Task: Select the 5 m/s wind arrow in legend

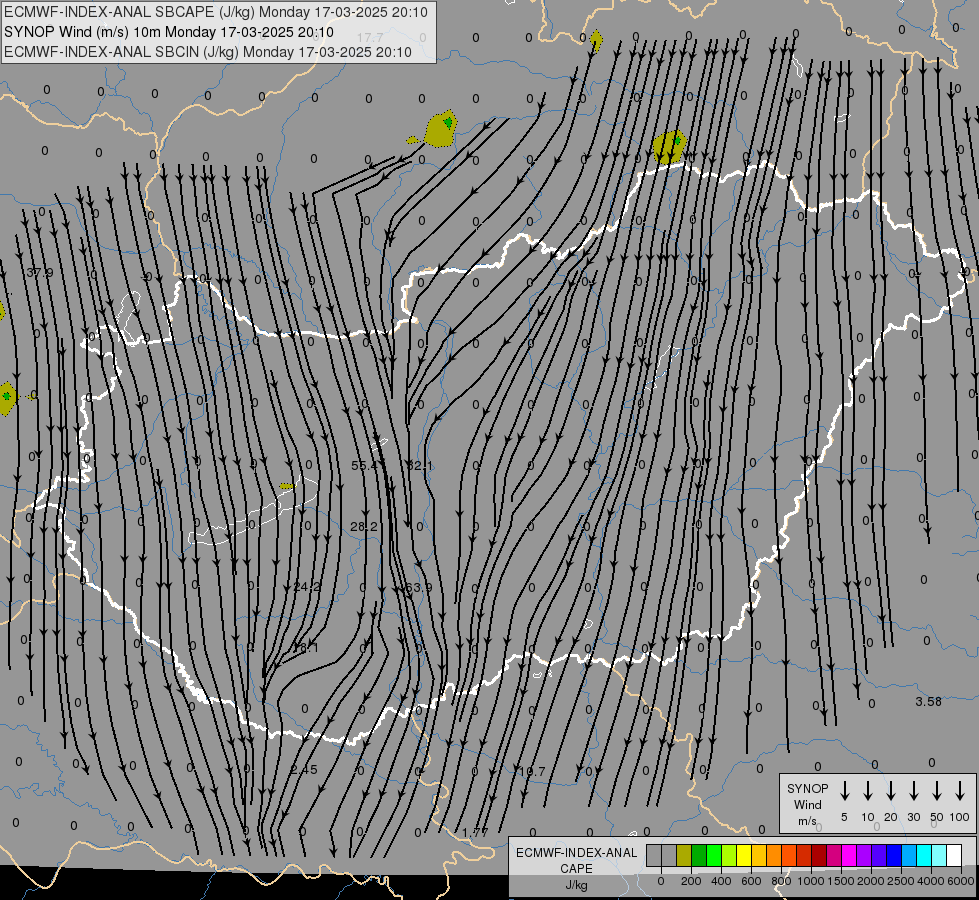Action: [x=844, y=791]
